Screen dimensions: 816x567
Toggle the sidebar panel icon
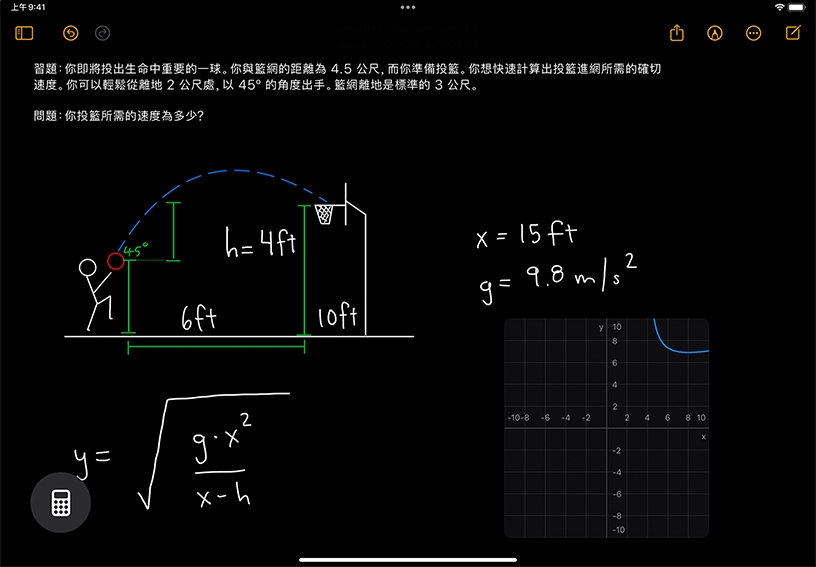(x=25, y=33)
